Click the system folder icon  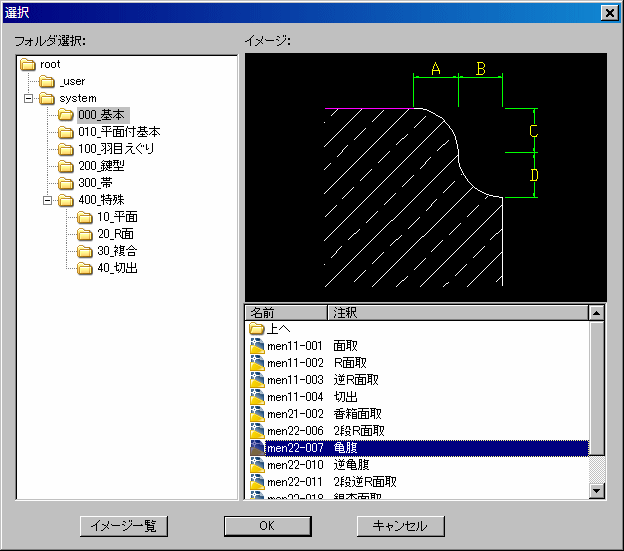[47, 98]
